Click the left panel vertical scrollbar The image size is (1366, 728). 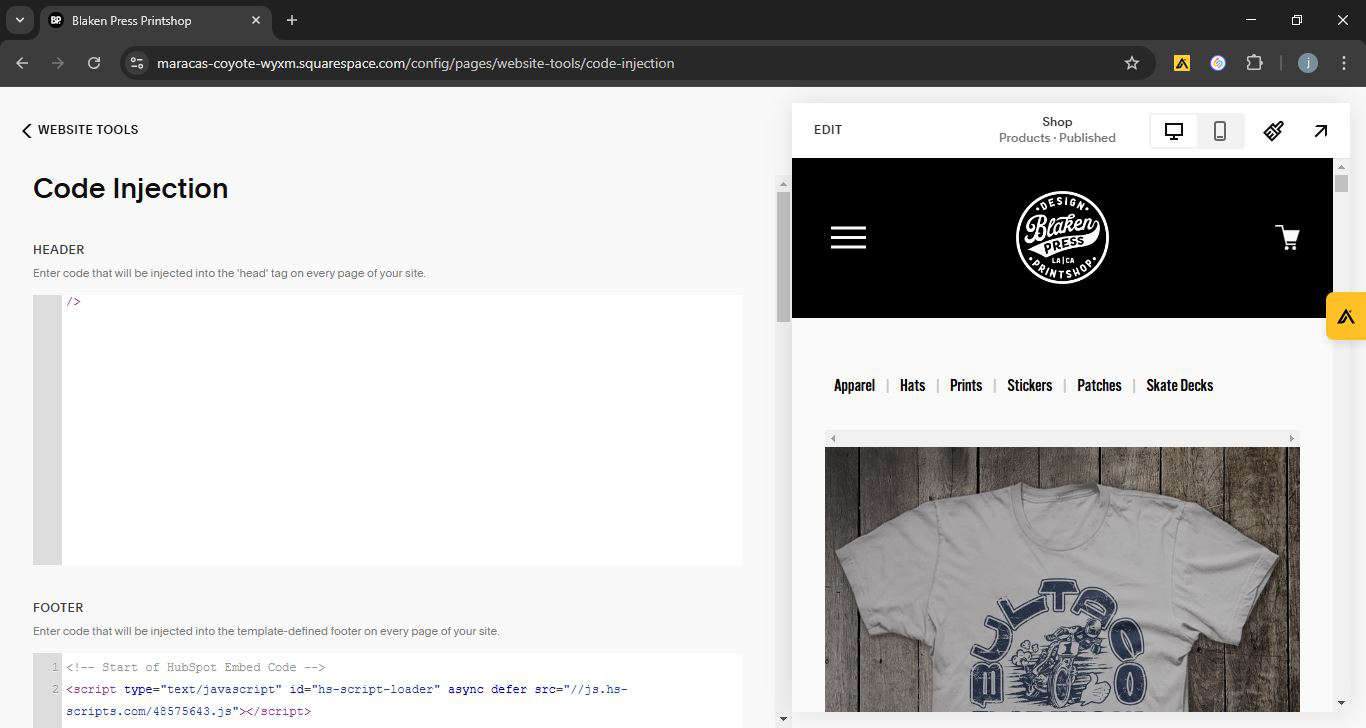point(783,256)
